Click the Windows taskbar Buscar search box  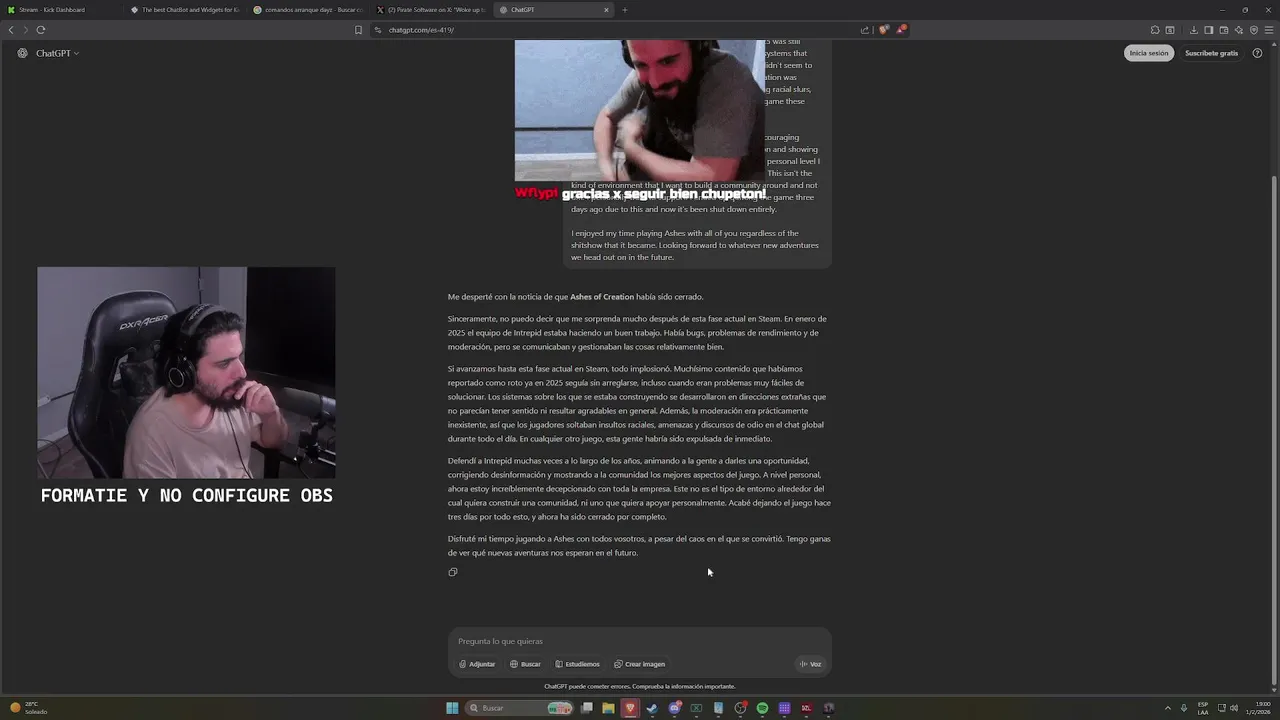click(x=520, y=708)
